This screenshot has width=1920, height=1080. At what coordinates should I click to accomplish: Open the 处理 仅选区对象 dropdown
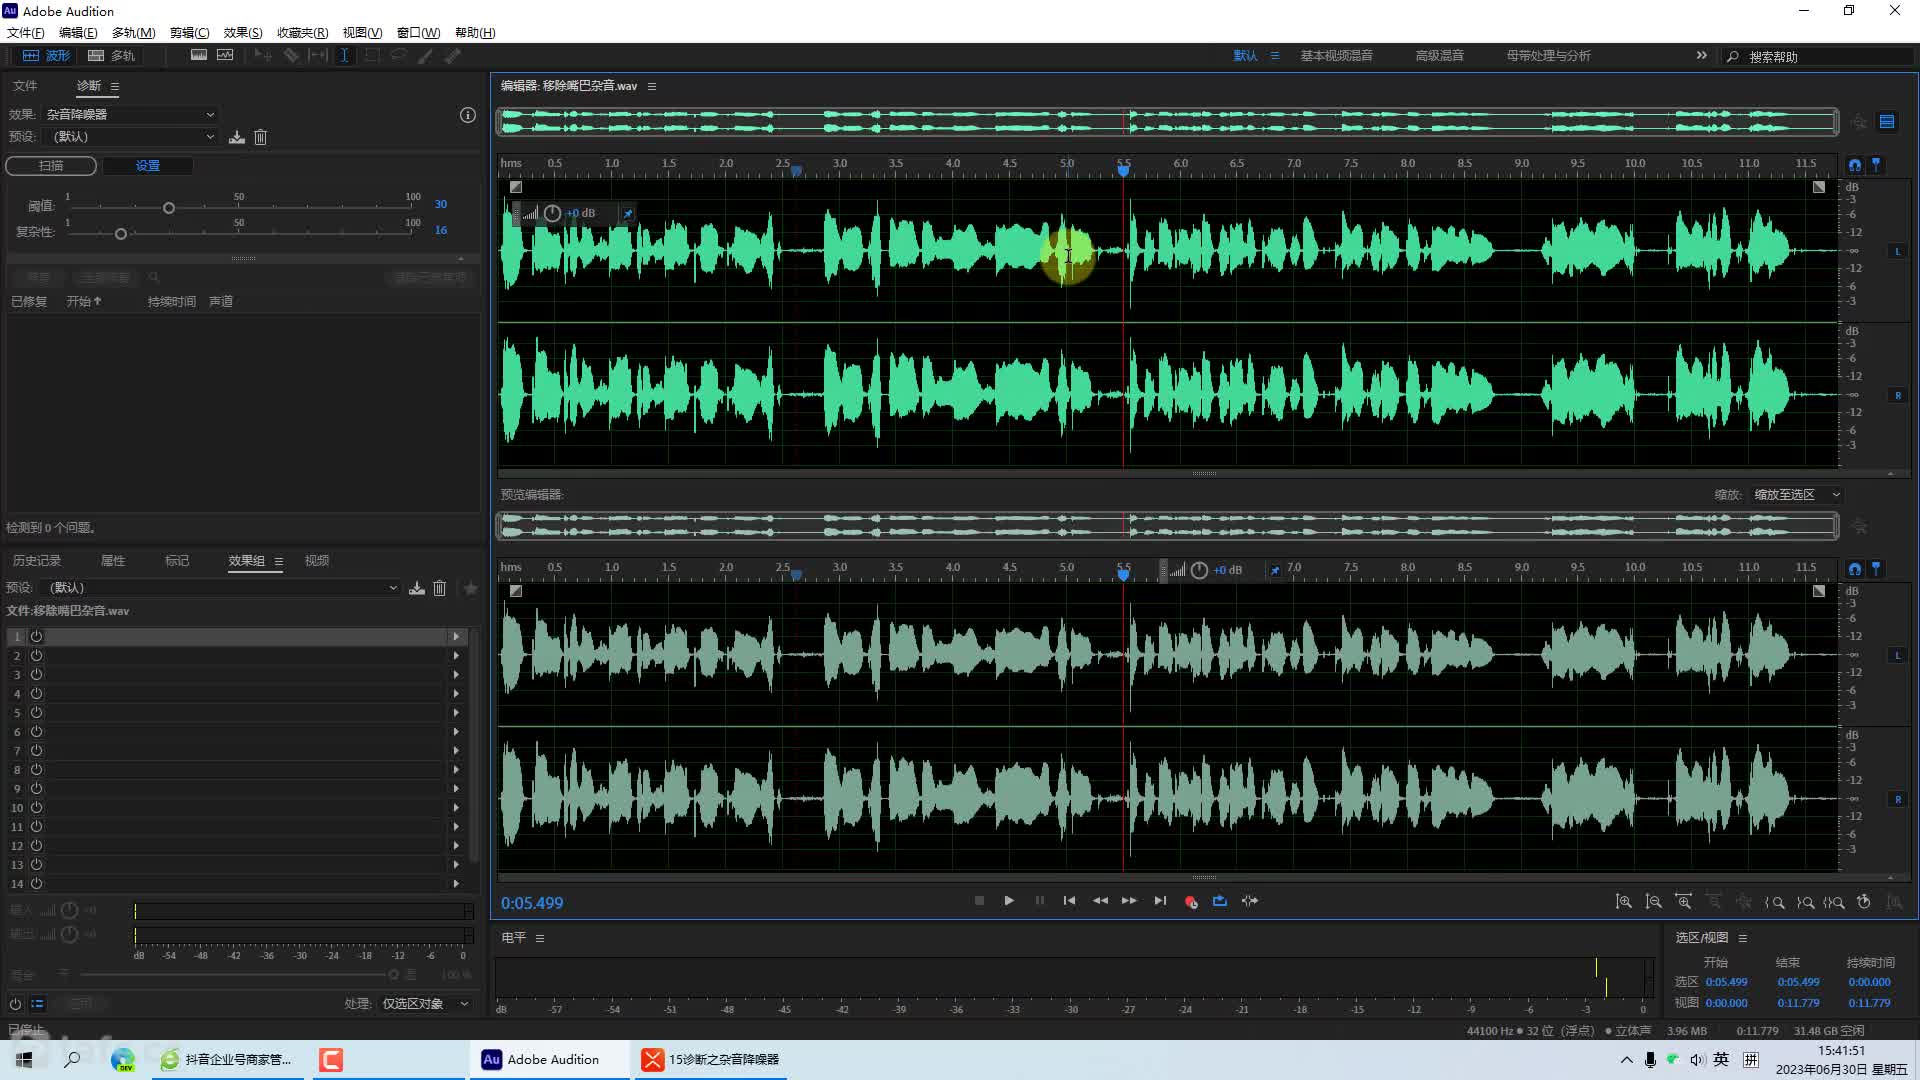(424, 1004)
